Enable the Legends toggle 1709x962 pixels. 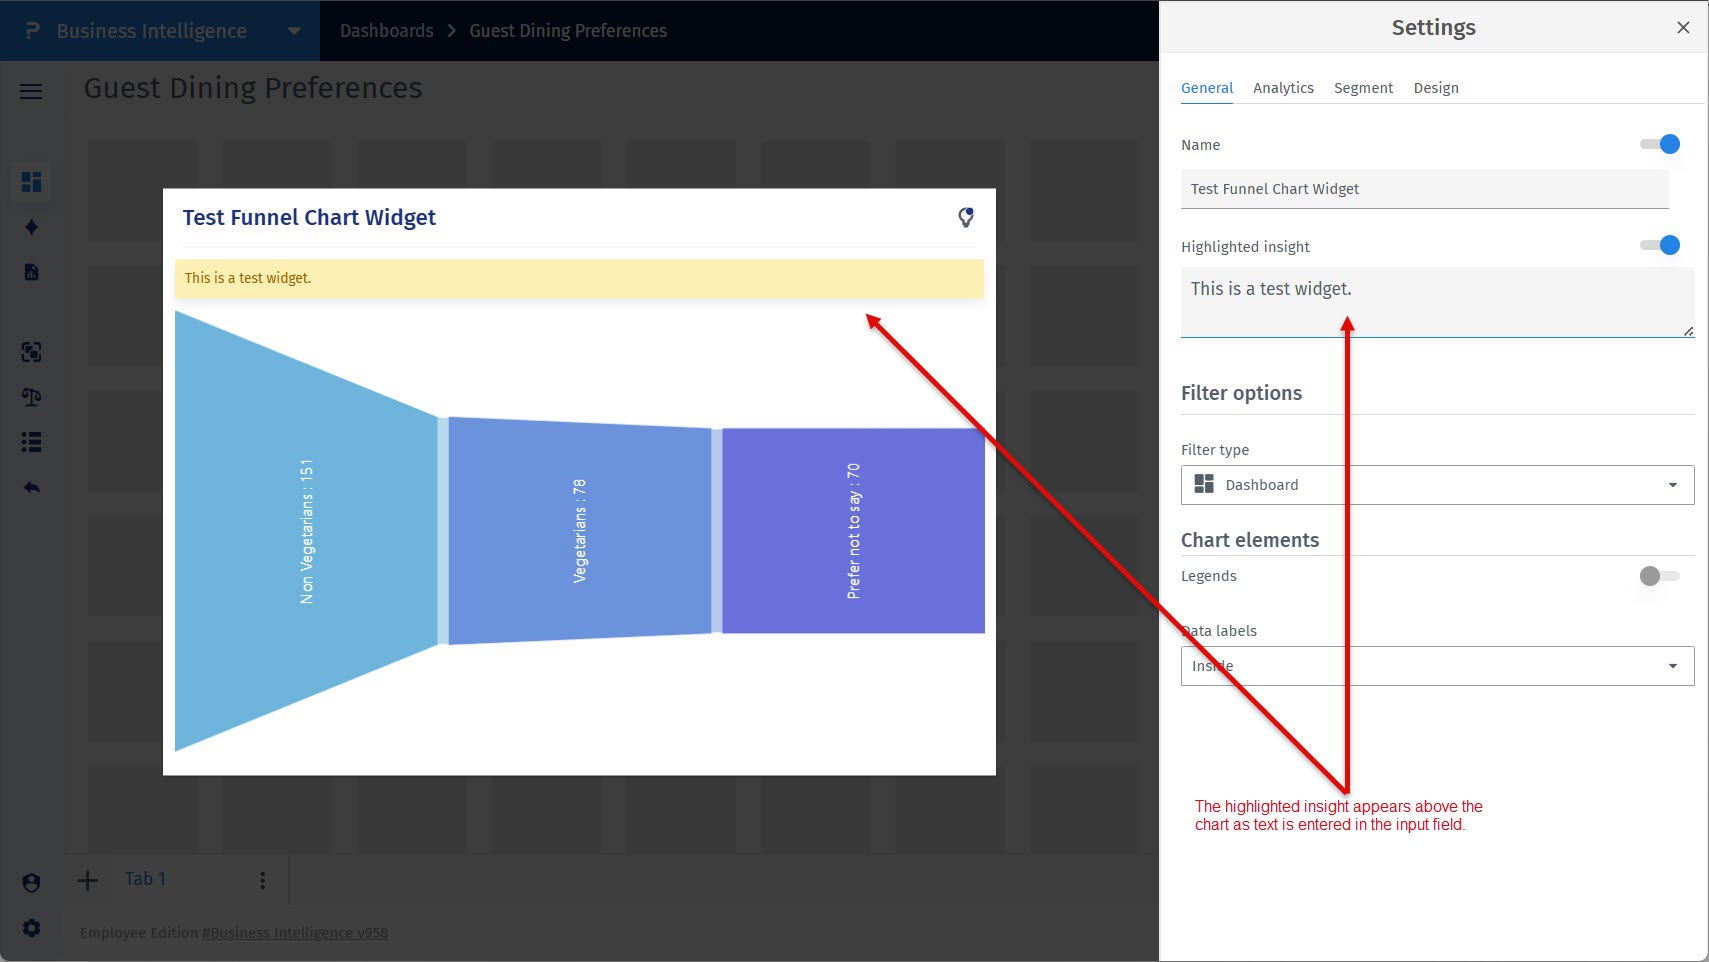tap(1660, 576)
